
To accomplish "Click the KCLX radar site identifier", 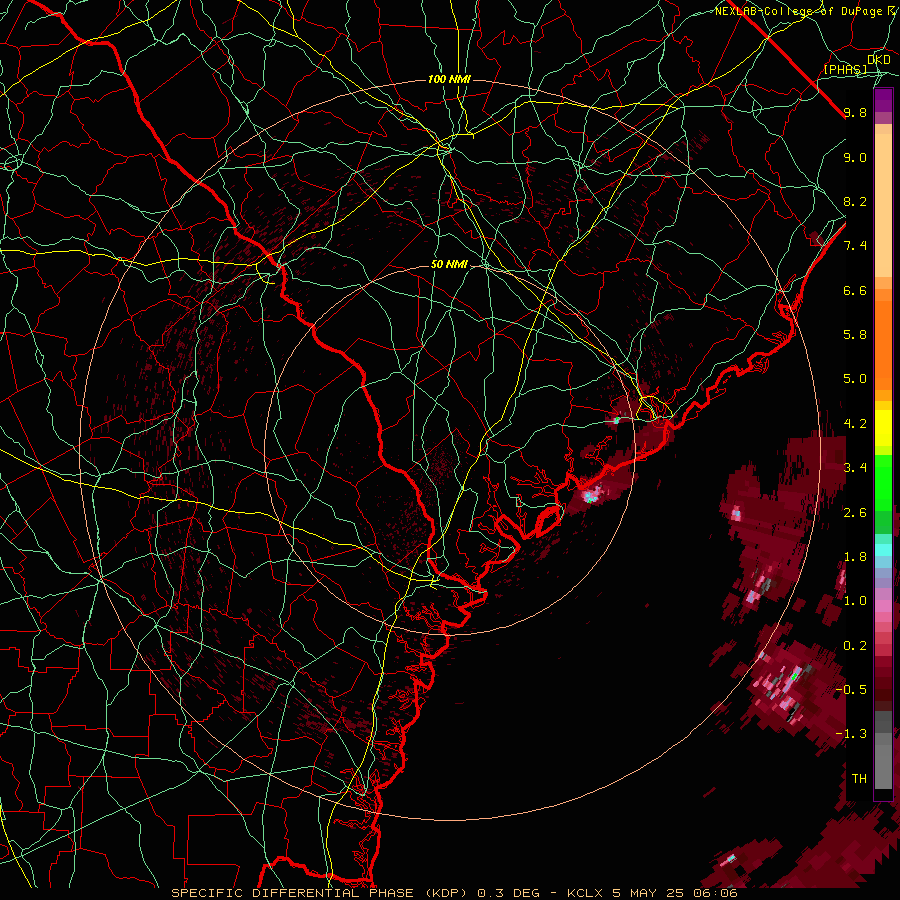I will click(x=584, y=893).
